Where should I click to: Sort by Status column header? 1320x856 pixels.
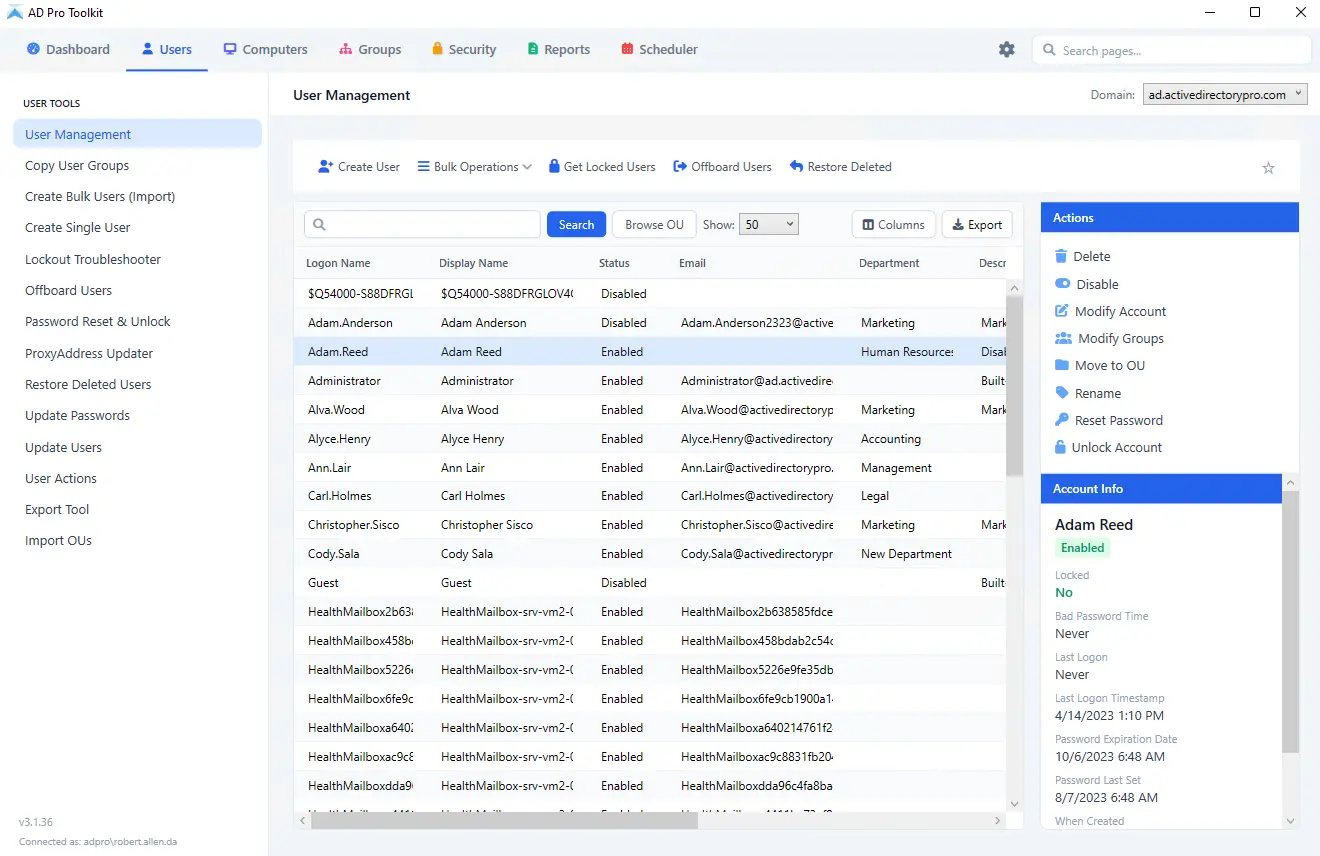pyautogui.click(x=614, y=263)
